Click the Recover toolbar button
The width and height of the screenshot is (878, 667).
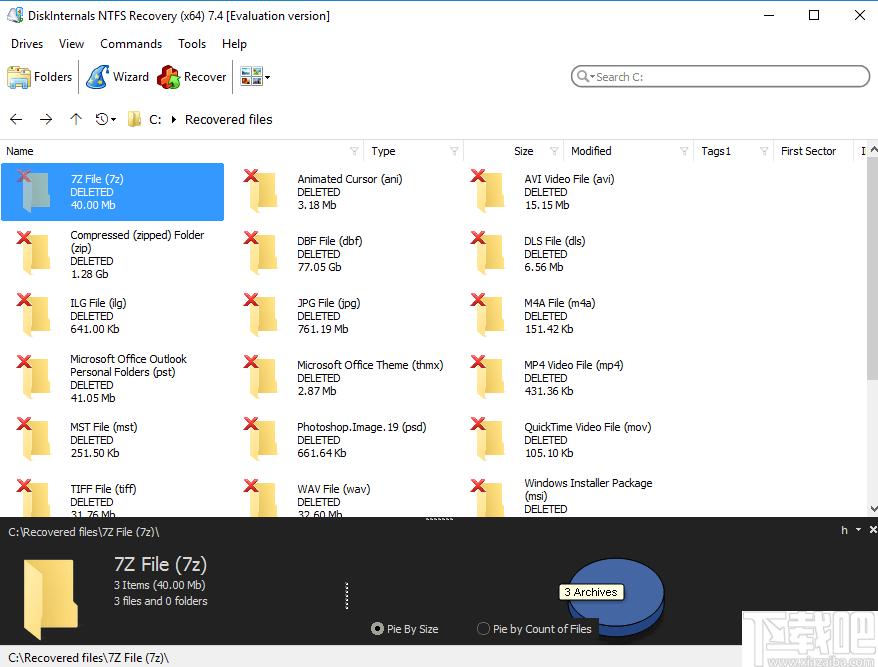click(x=192, y=77)
